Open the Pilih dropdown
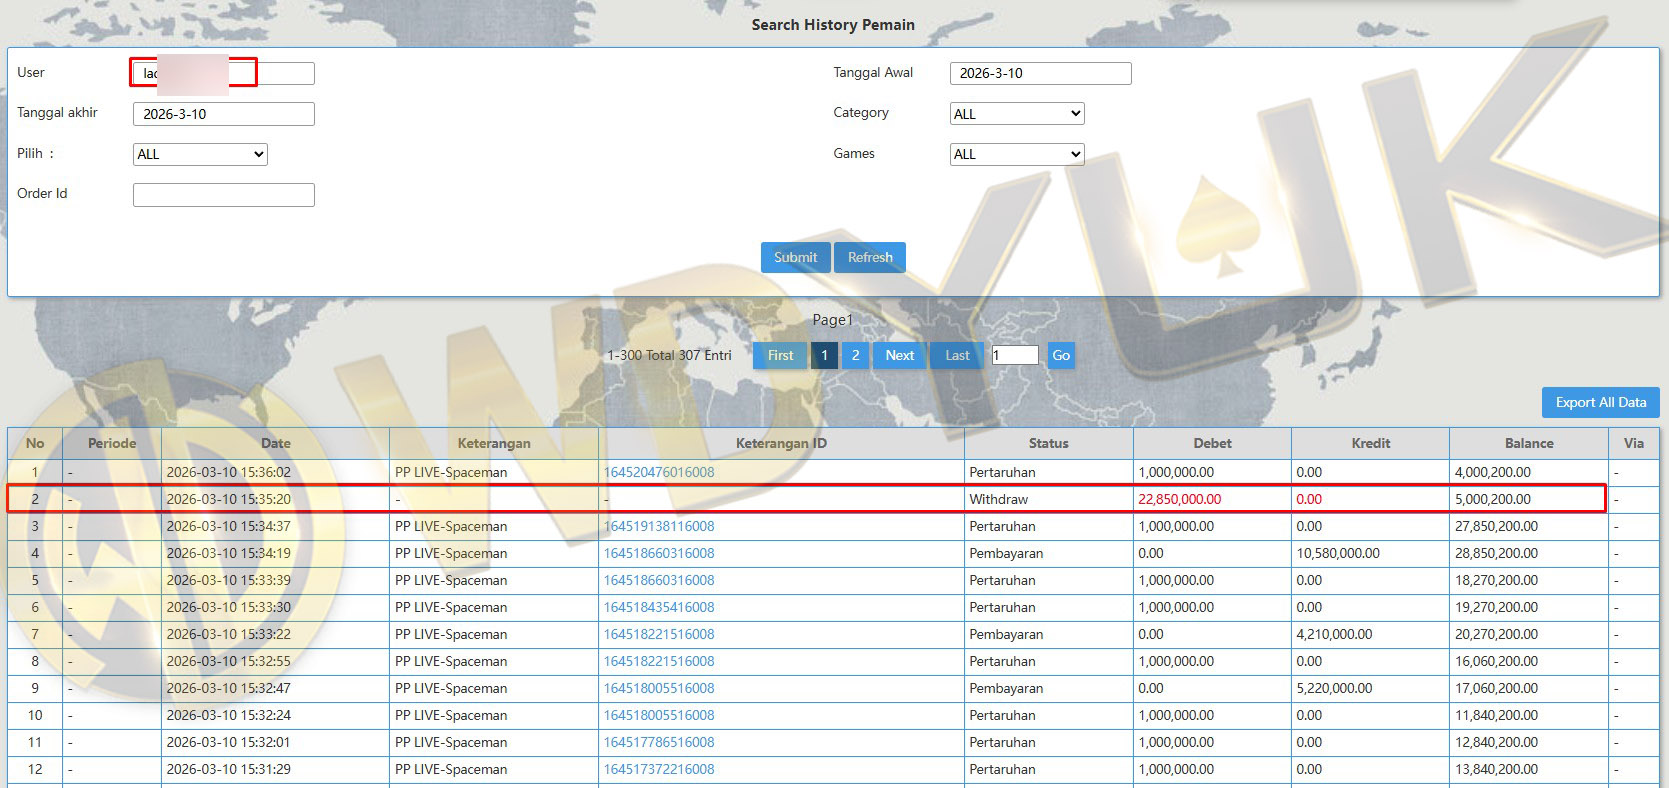The image size is (1669, 788). [x=200, y=154]
